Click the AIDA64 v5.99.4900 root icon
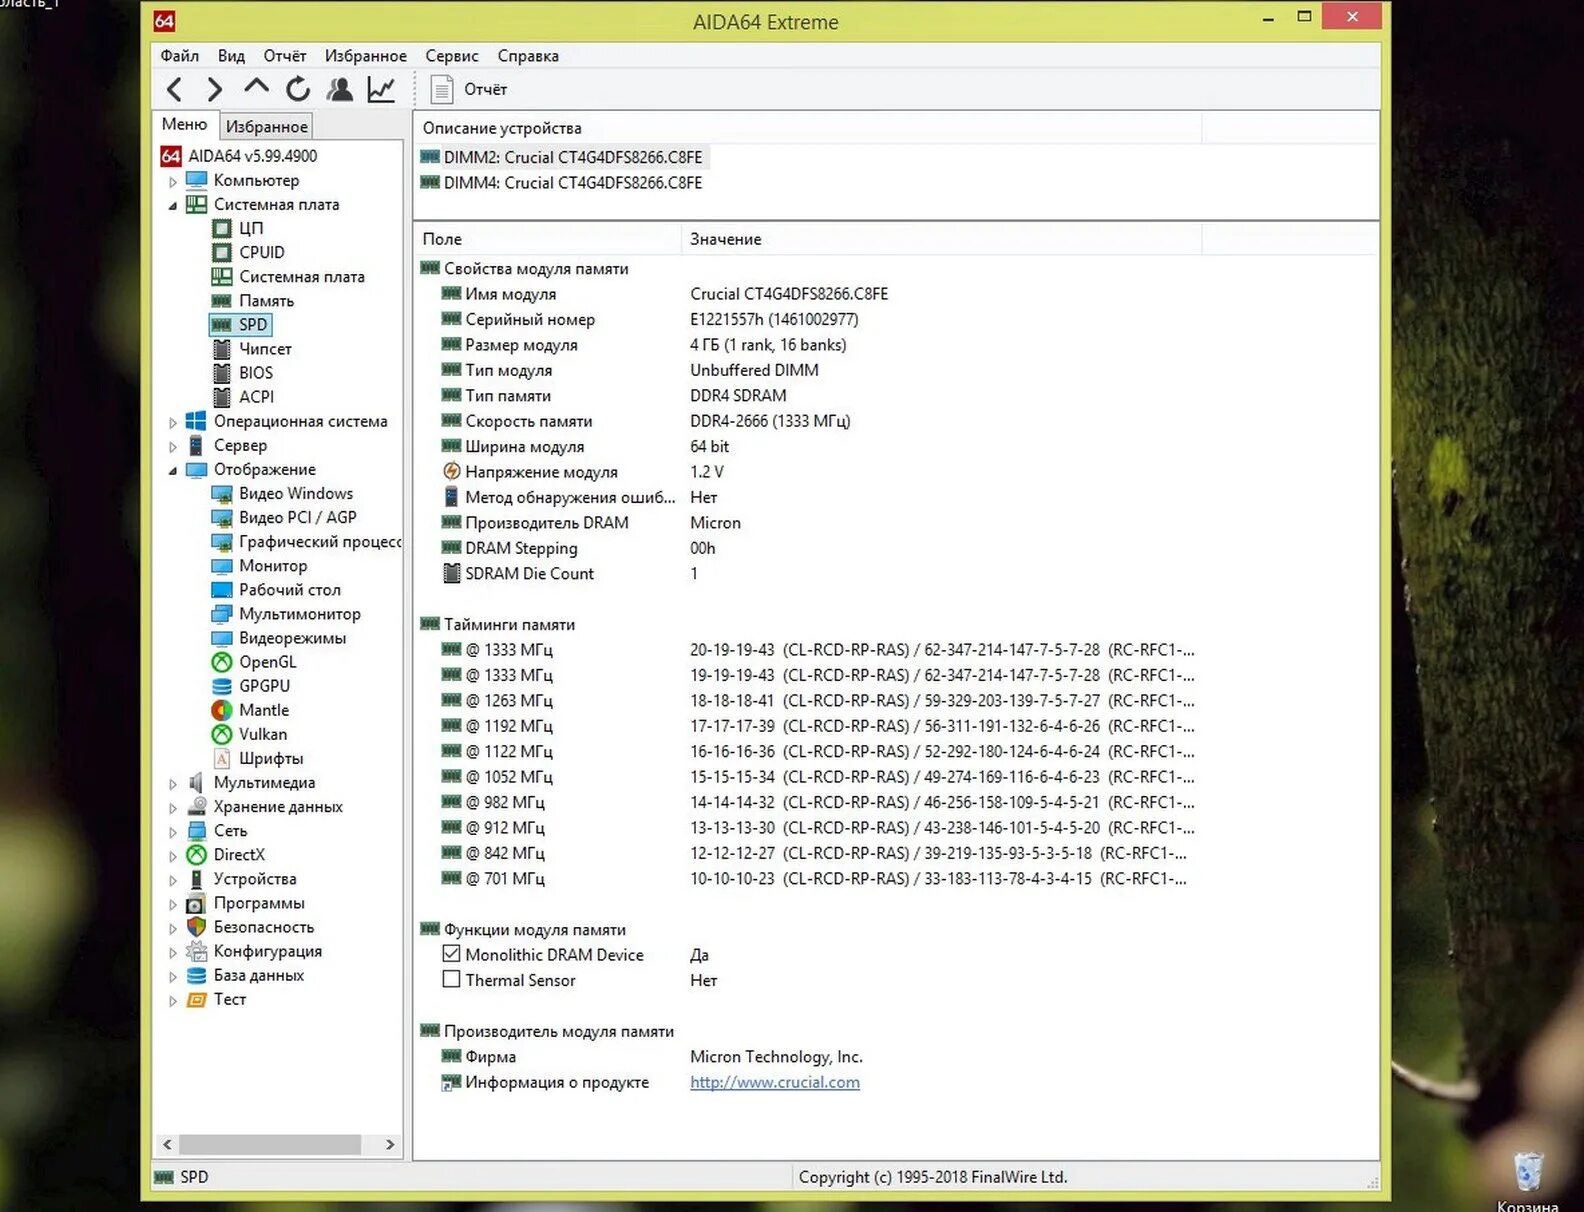The image size is (1584, 1212). (171, 156)
